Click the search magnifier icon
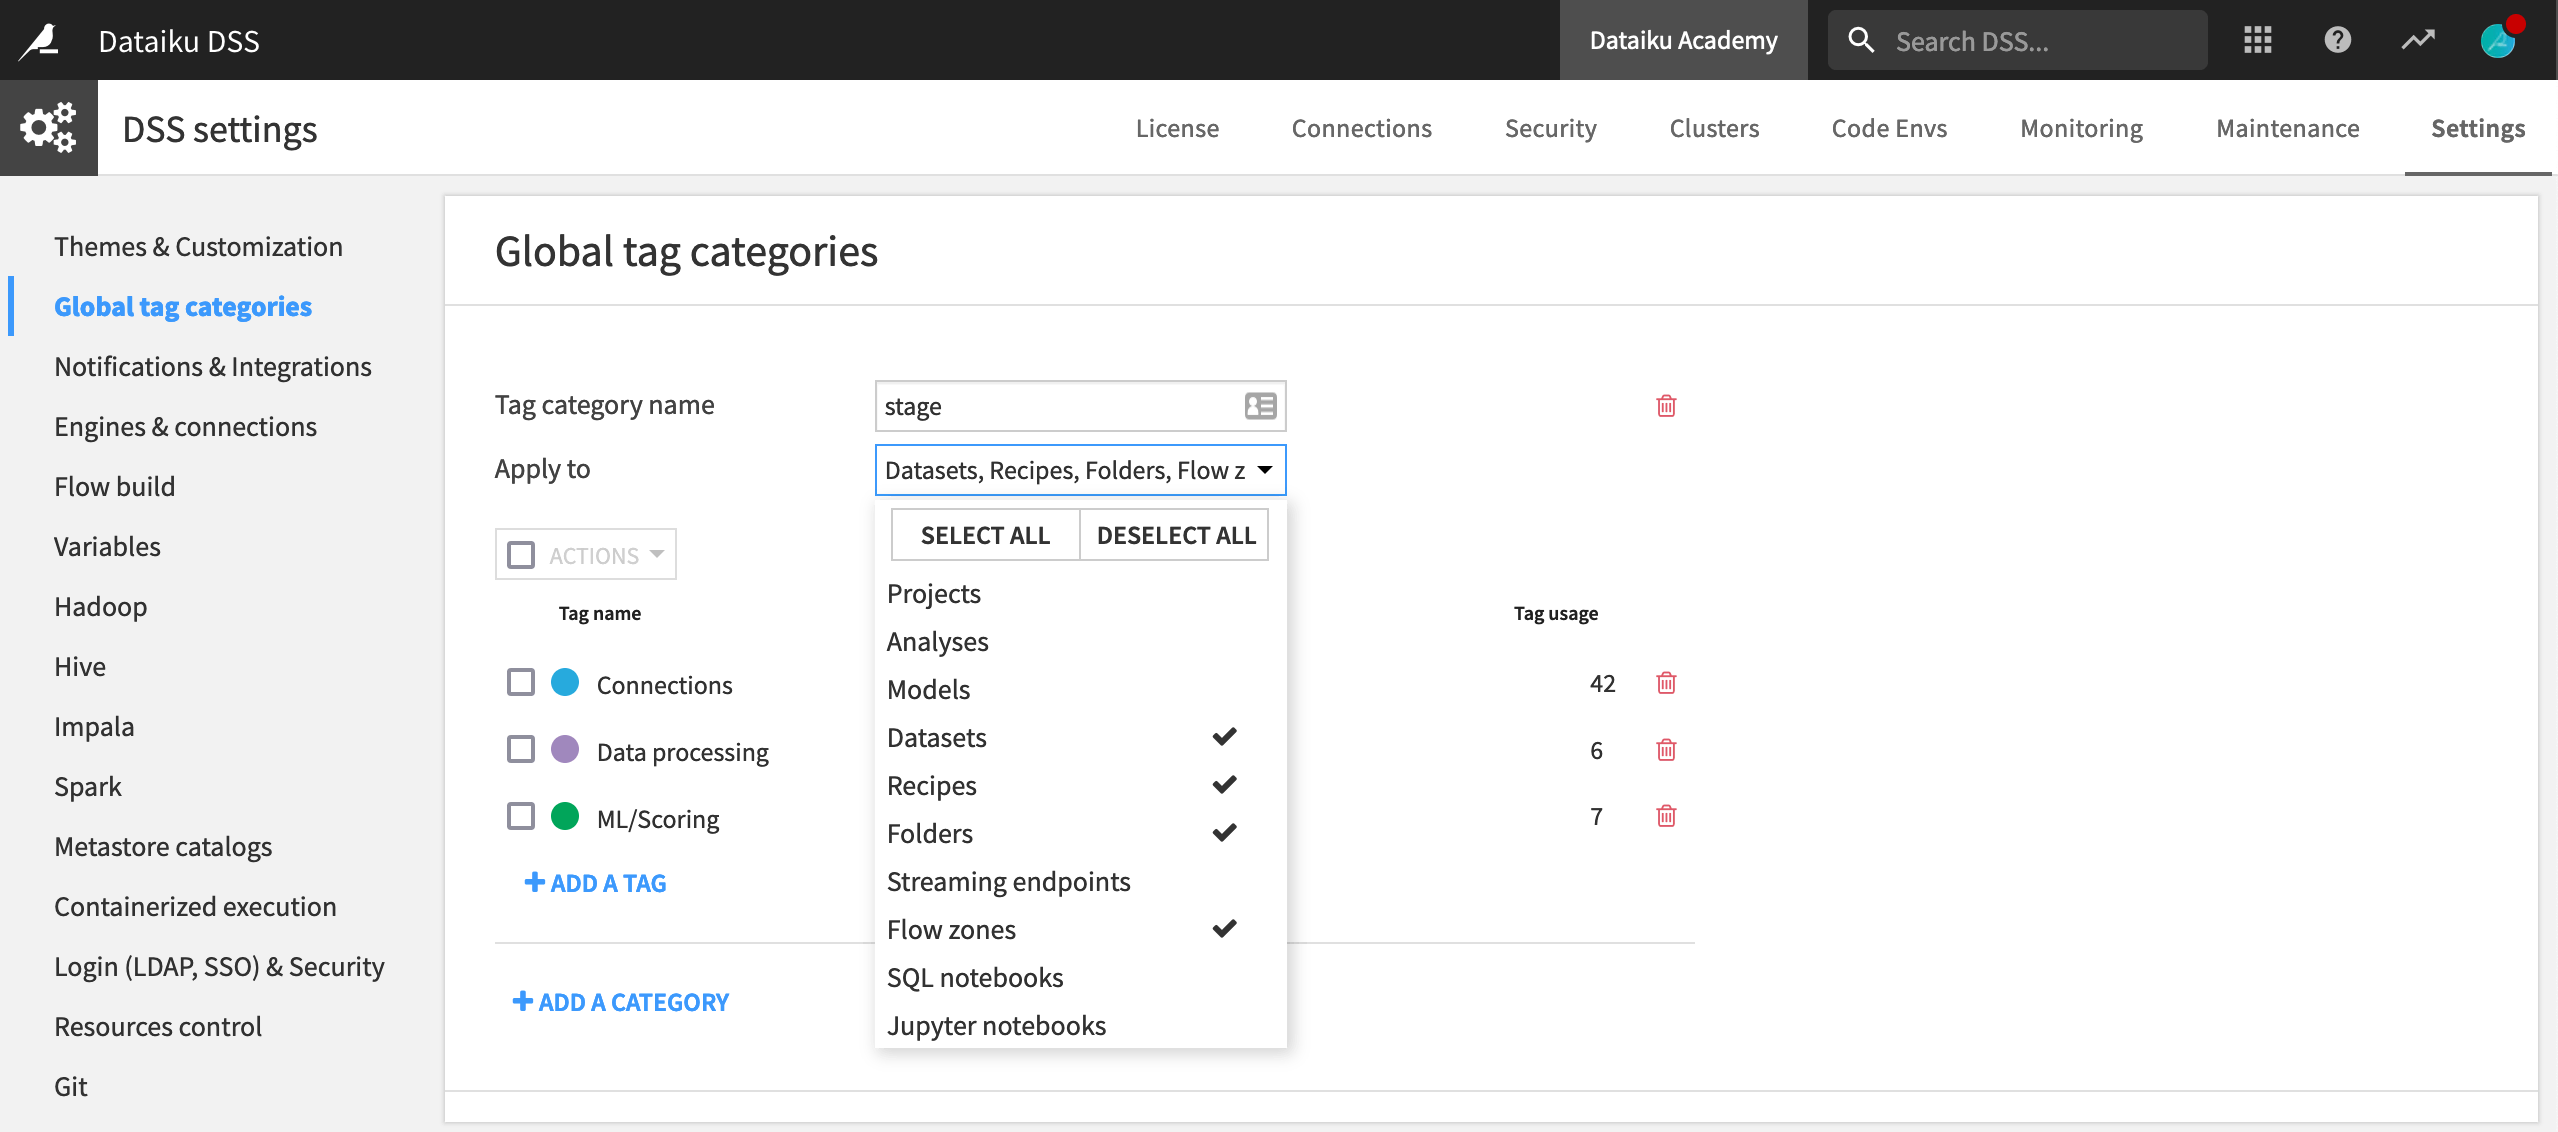 coord(1860,40)
